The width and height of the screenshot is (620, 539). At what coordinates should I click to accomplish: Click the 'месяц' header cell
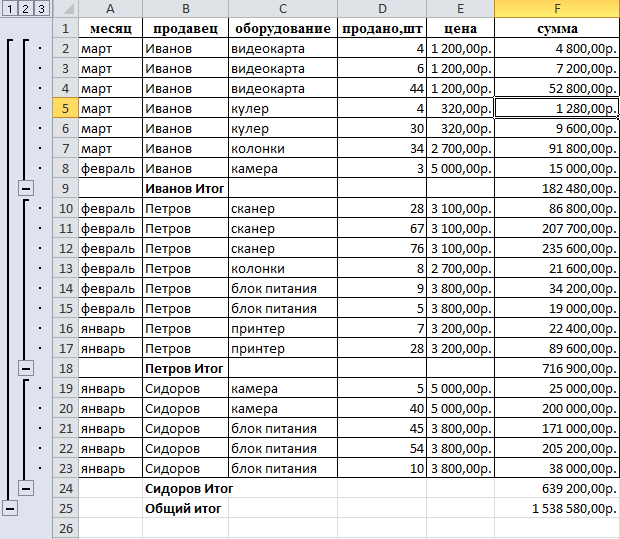coord(110,28)
